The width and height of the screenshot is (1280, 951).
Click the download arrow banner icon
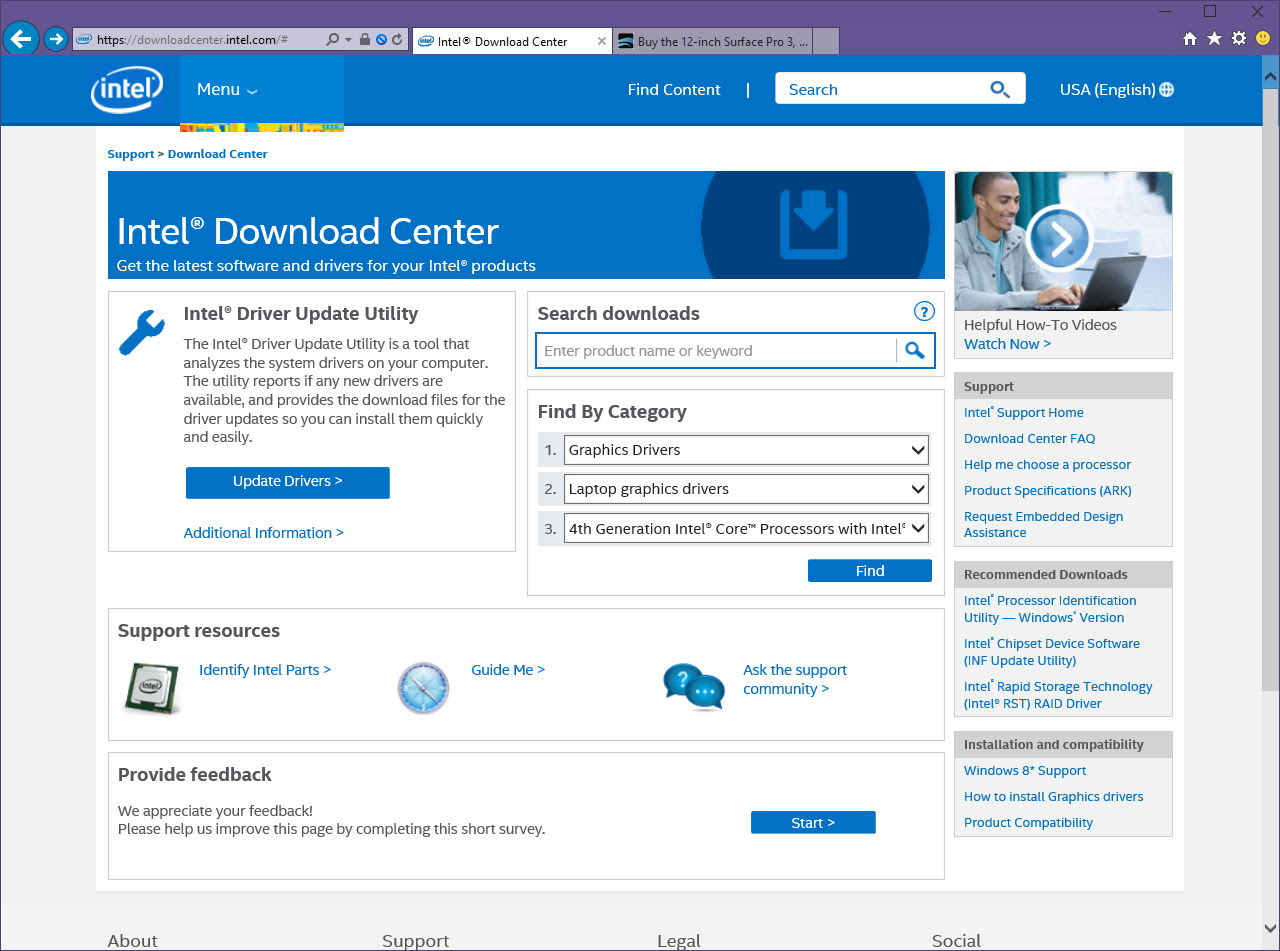coord(814,224)
